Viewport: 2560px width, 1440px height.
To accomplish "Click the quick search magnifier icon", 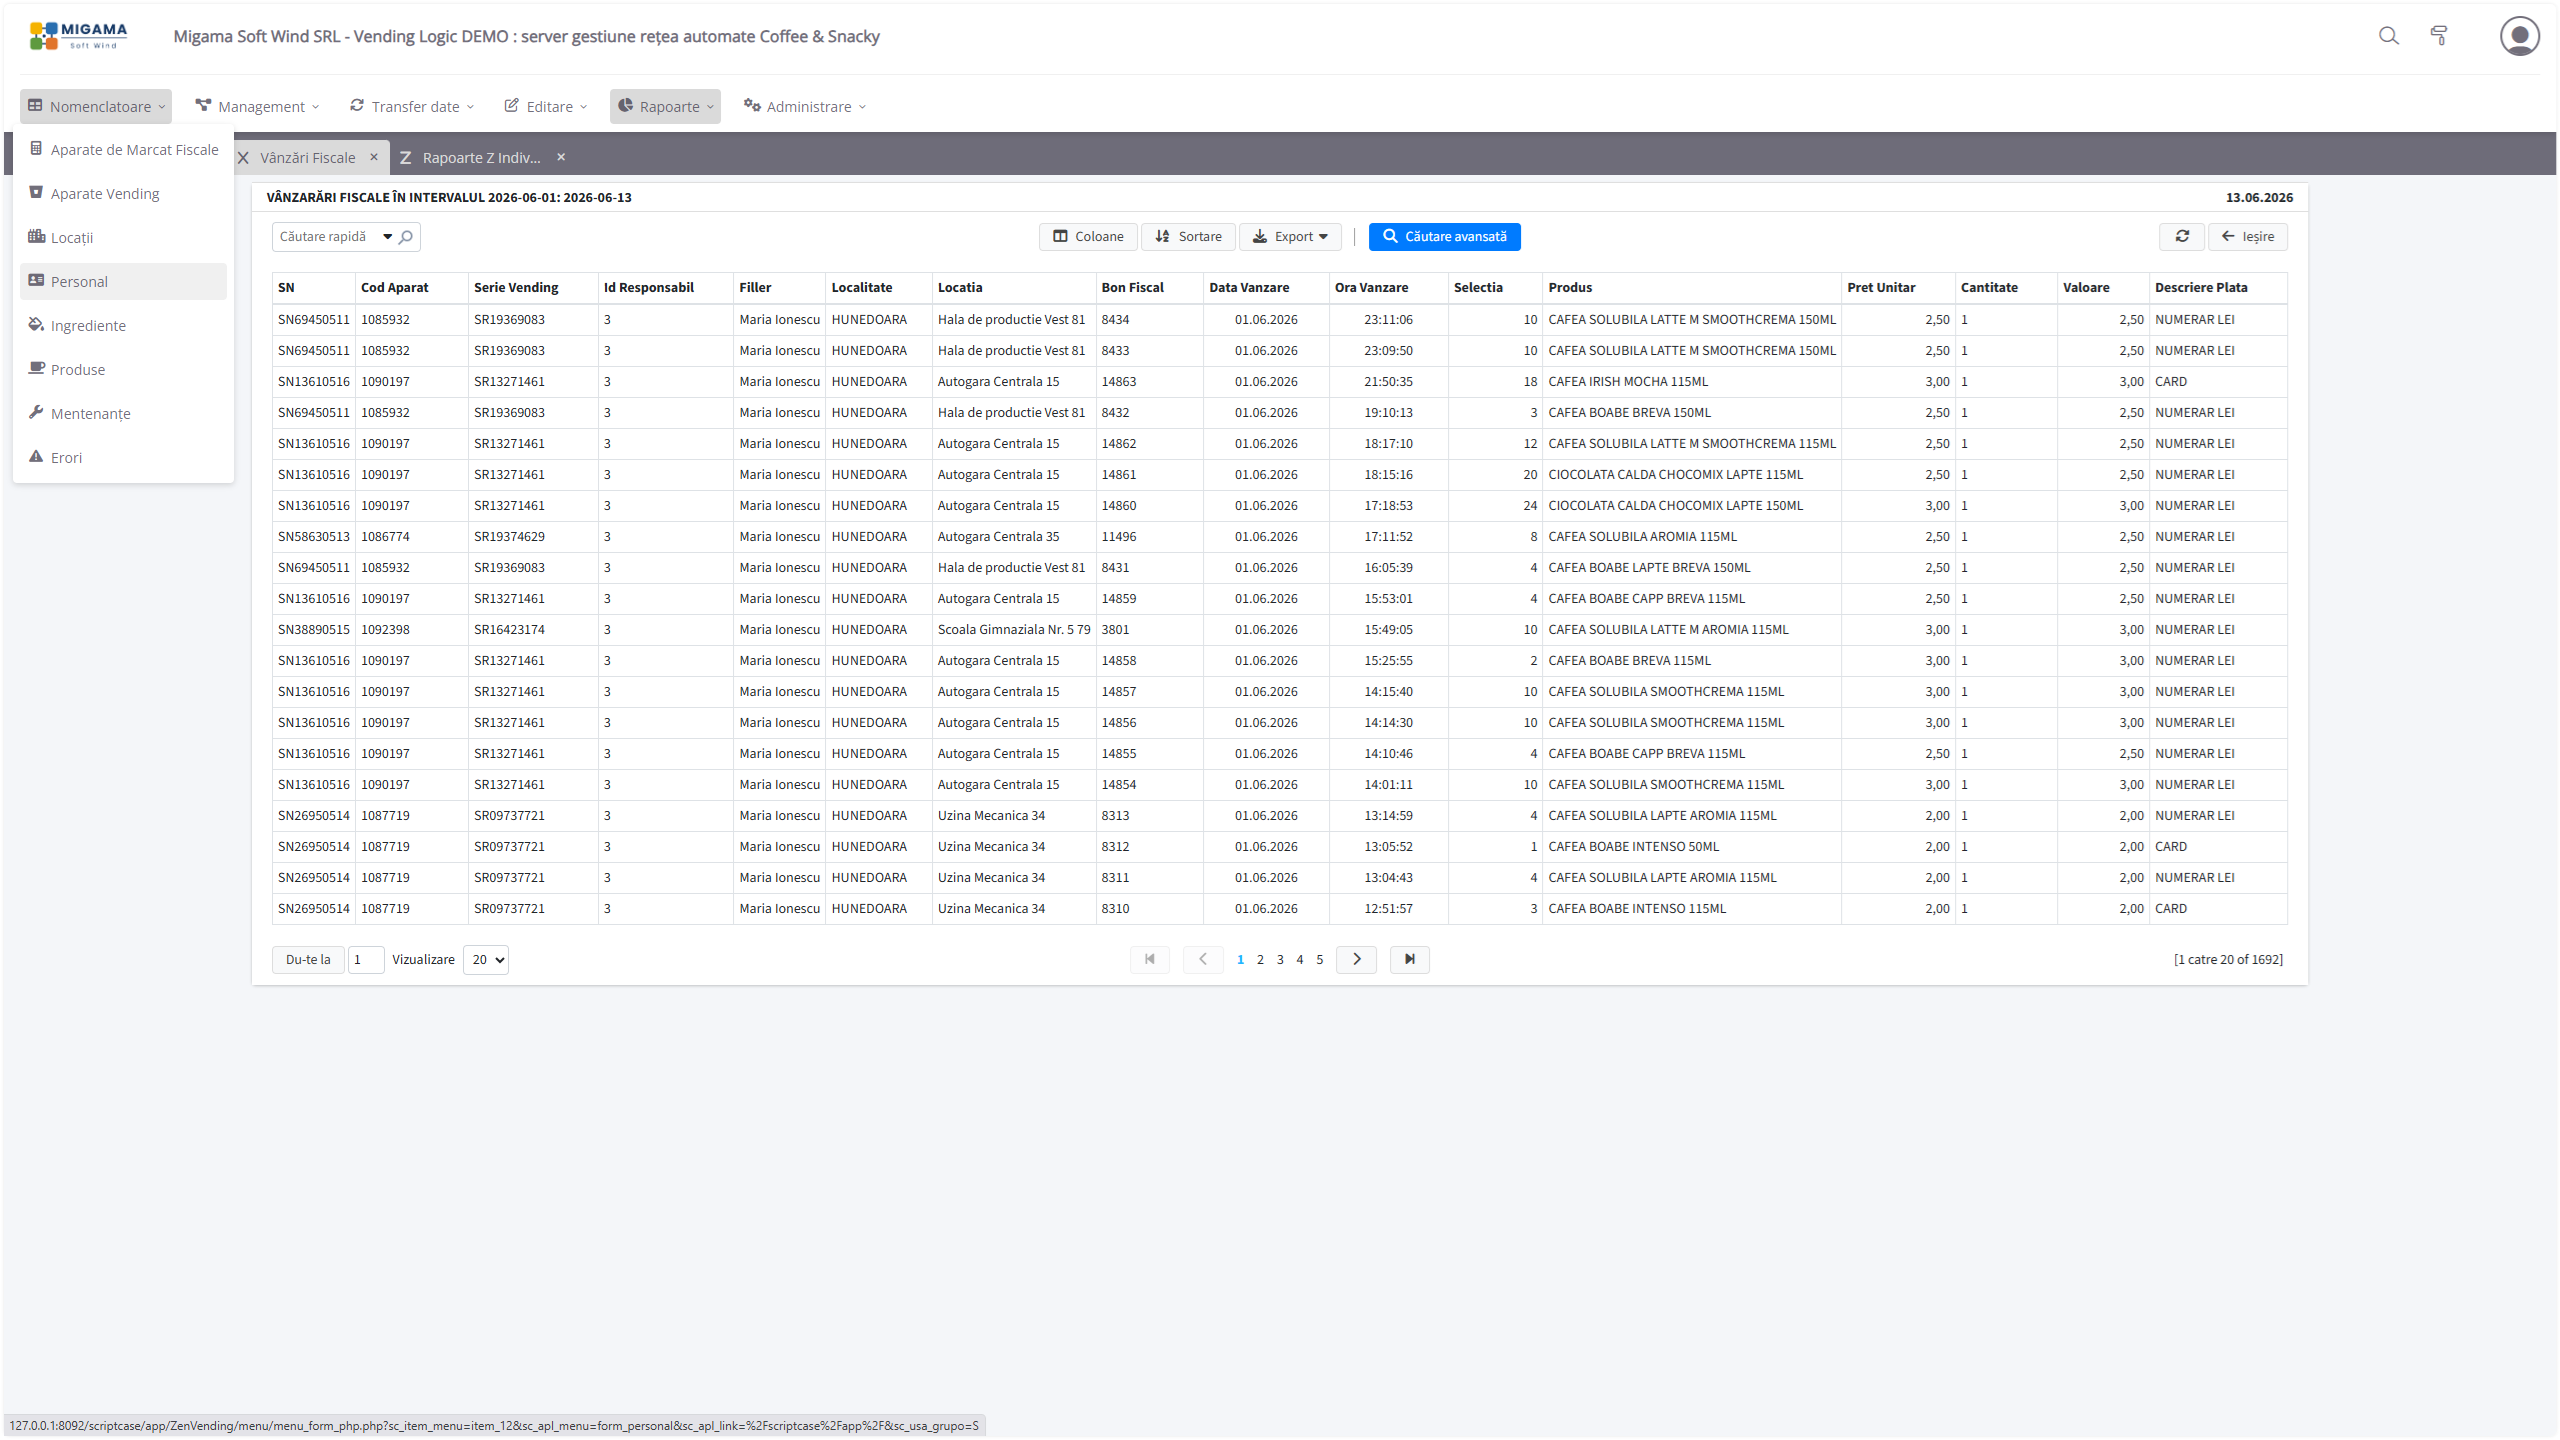I will click(x=406, y=237).
